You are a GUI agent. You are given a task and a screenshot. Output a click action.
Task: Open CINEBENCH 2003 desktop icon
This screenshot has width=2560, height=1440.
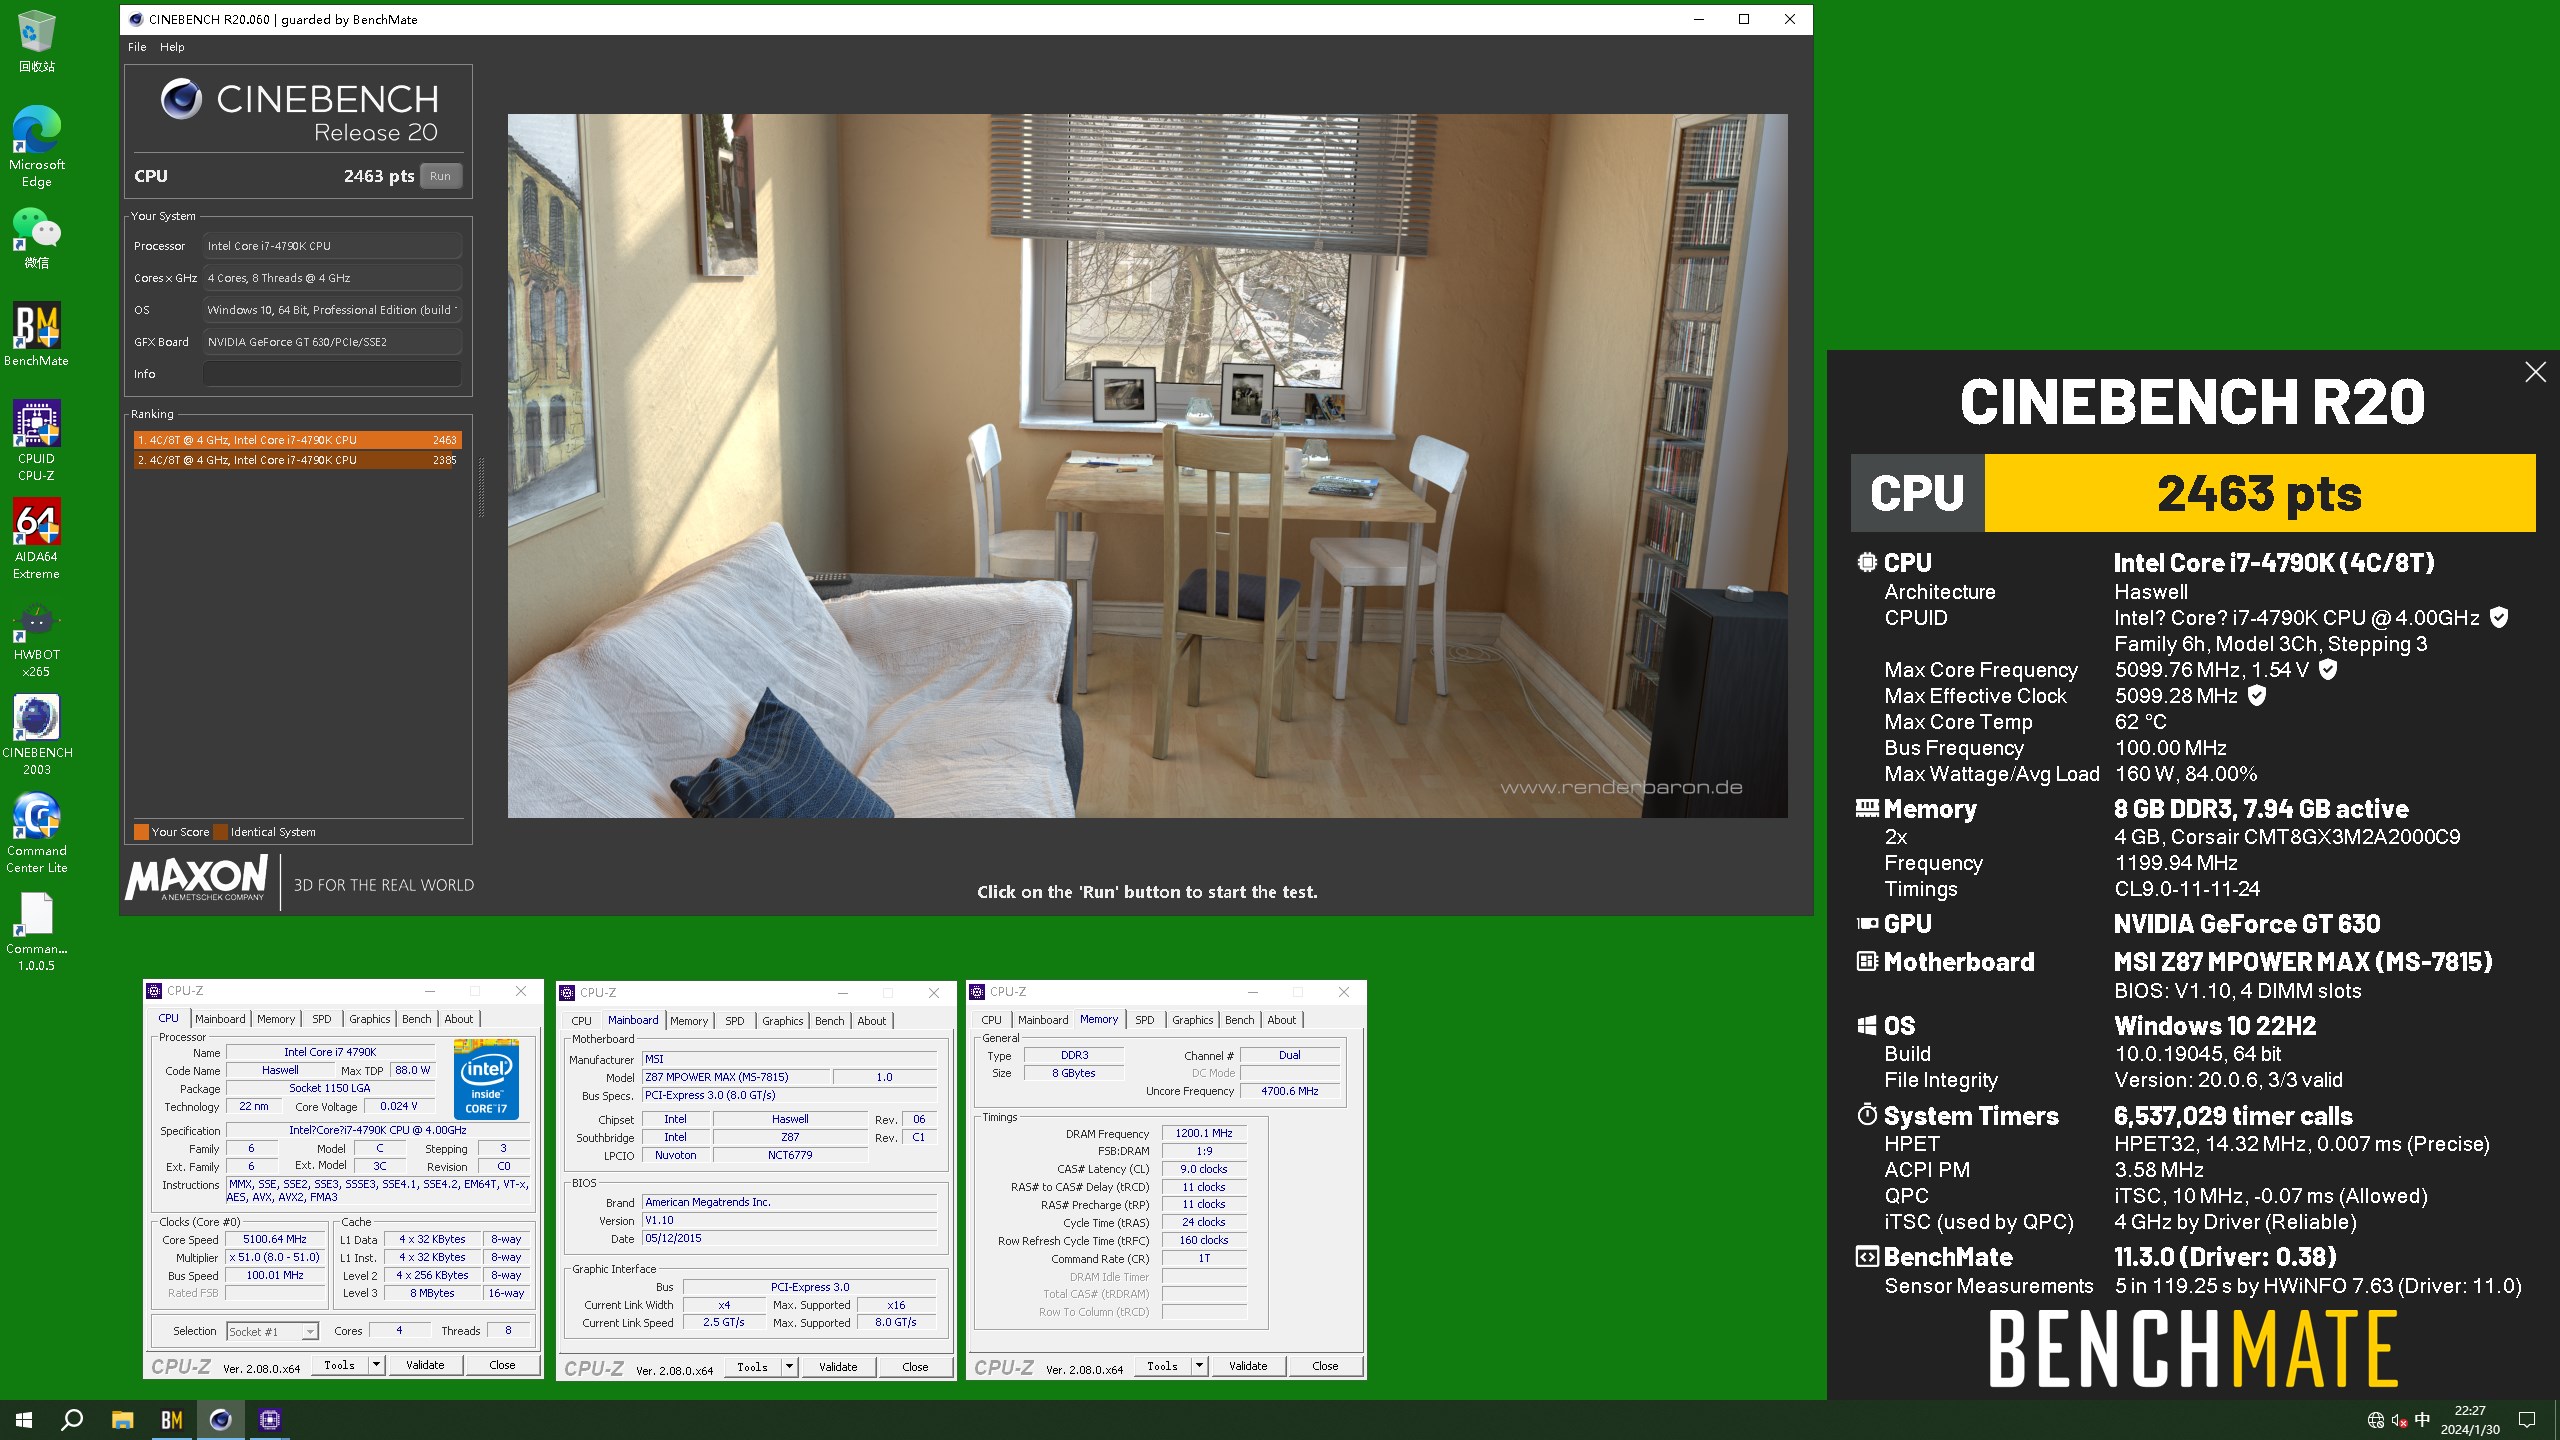pos(36,735)
